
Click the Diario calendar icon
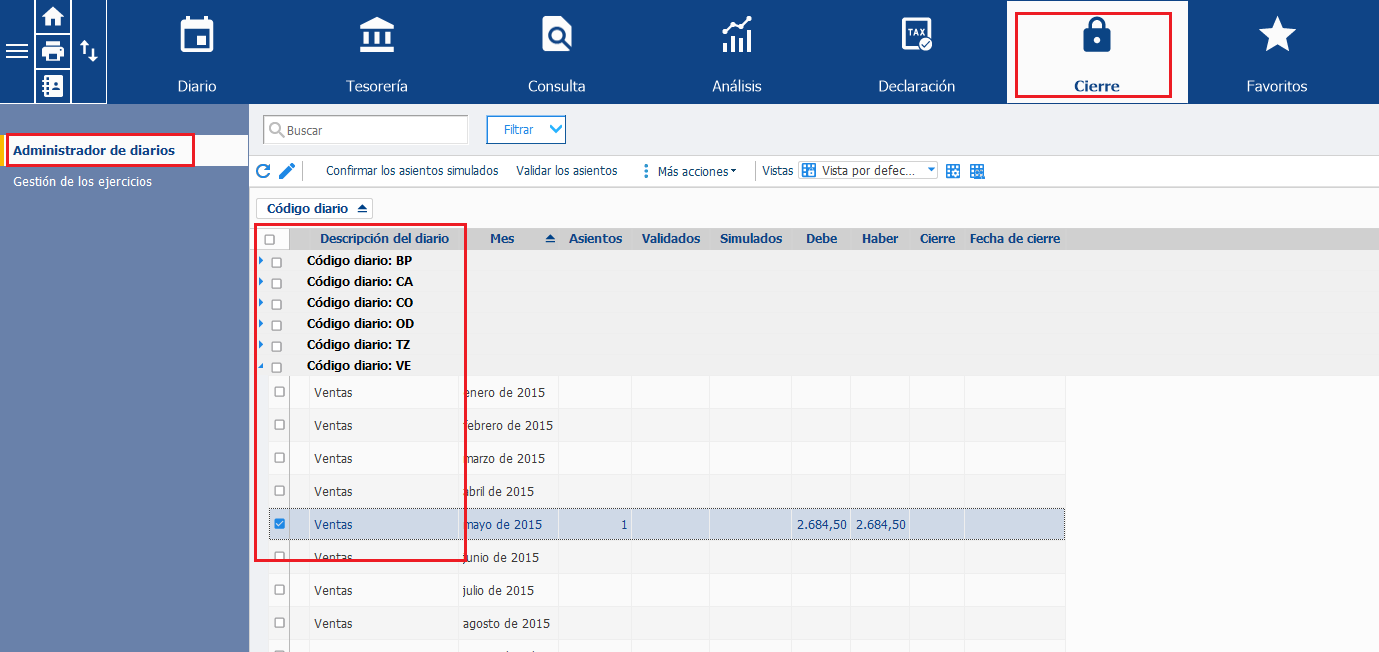[x=197, y=35]
